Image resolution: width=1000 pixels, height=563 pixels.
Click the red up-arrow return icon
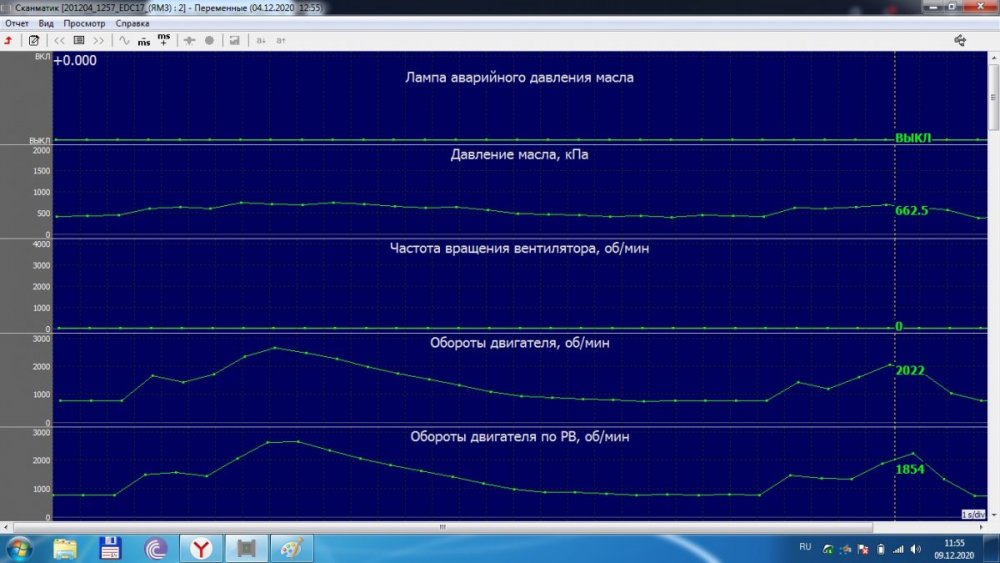[x=9, y=40]
